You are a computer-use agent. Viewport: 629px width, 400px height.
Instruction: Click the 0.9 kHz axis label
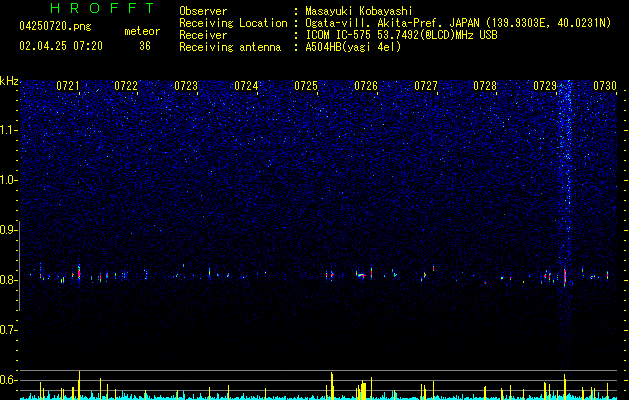(8, 230)
